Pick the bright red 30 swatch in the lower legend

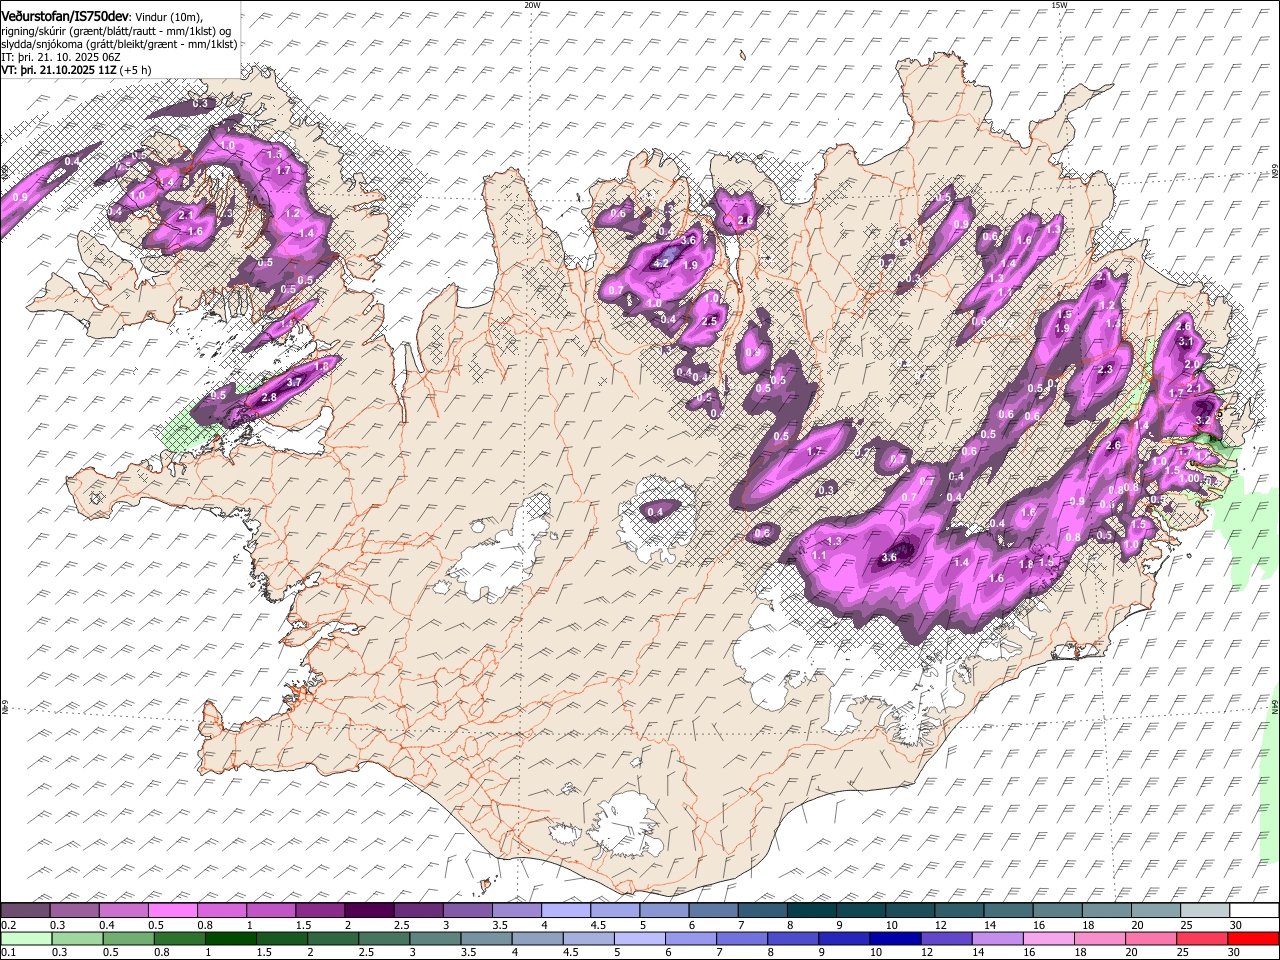(1253, 938)
